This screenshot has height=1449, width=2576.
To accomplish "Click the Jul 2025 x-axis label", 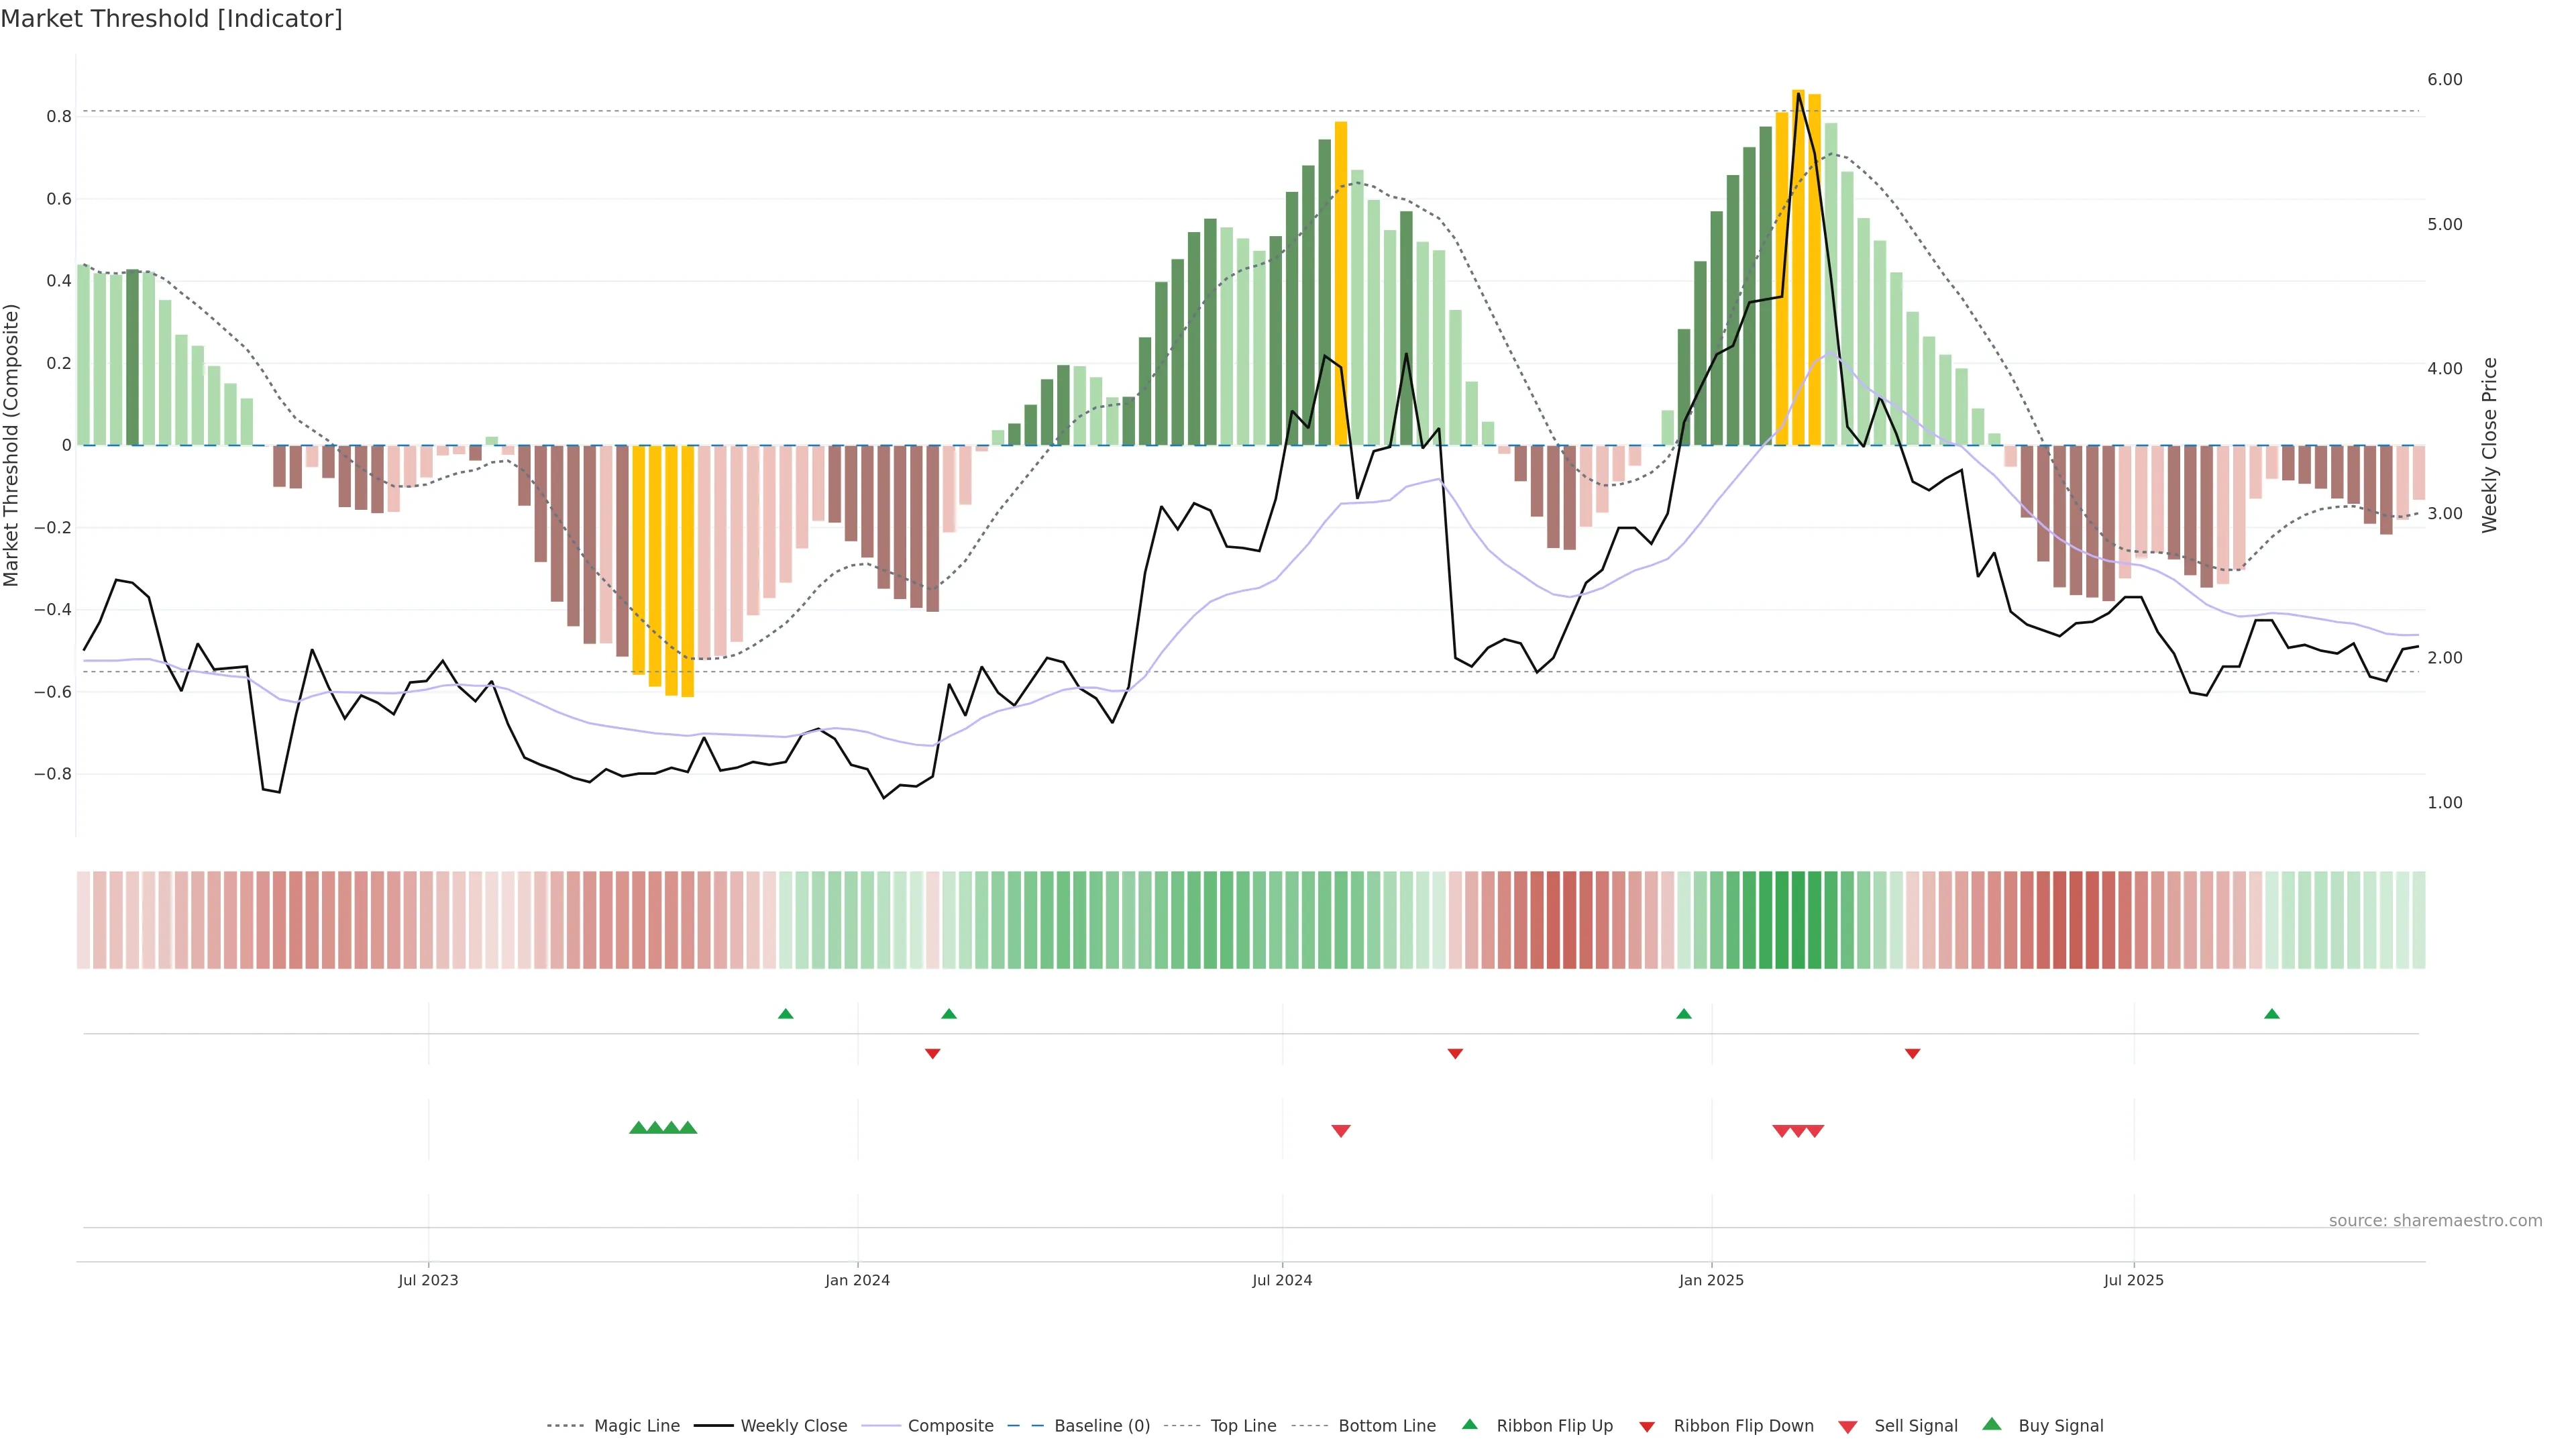I will [x=2133, y=1280].
